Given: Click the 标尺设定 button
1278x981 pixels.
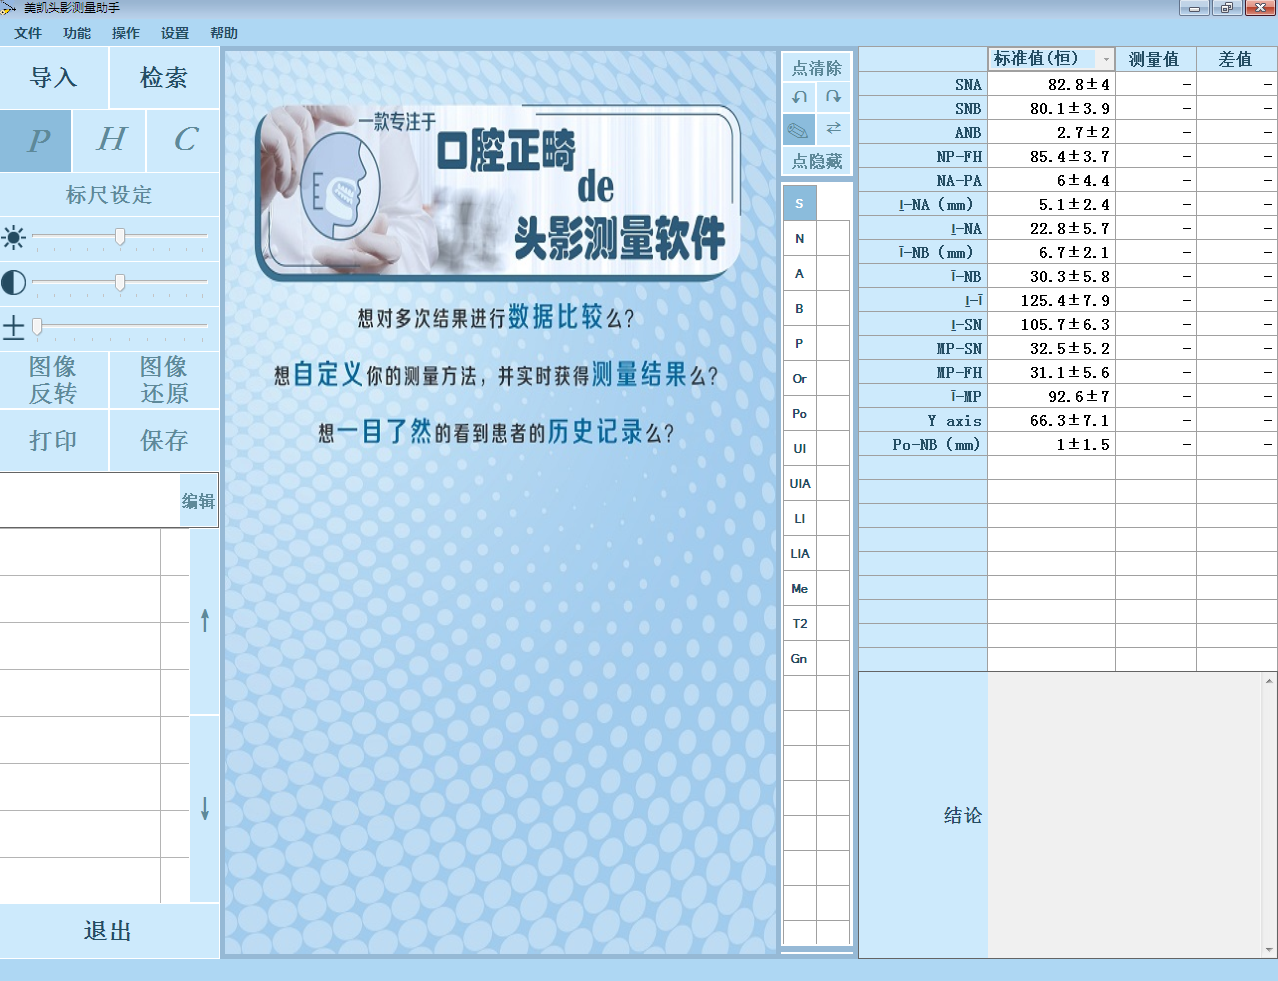Looking at the screenshot, I should point(109,195).
